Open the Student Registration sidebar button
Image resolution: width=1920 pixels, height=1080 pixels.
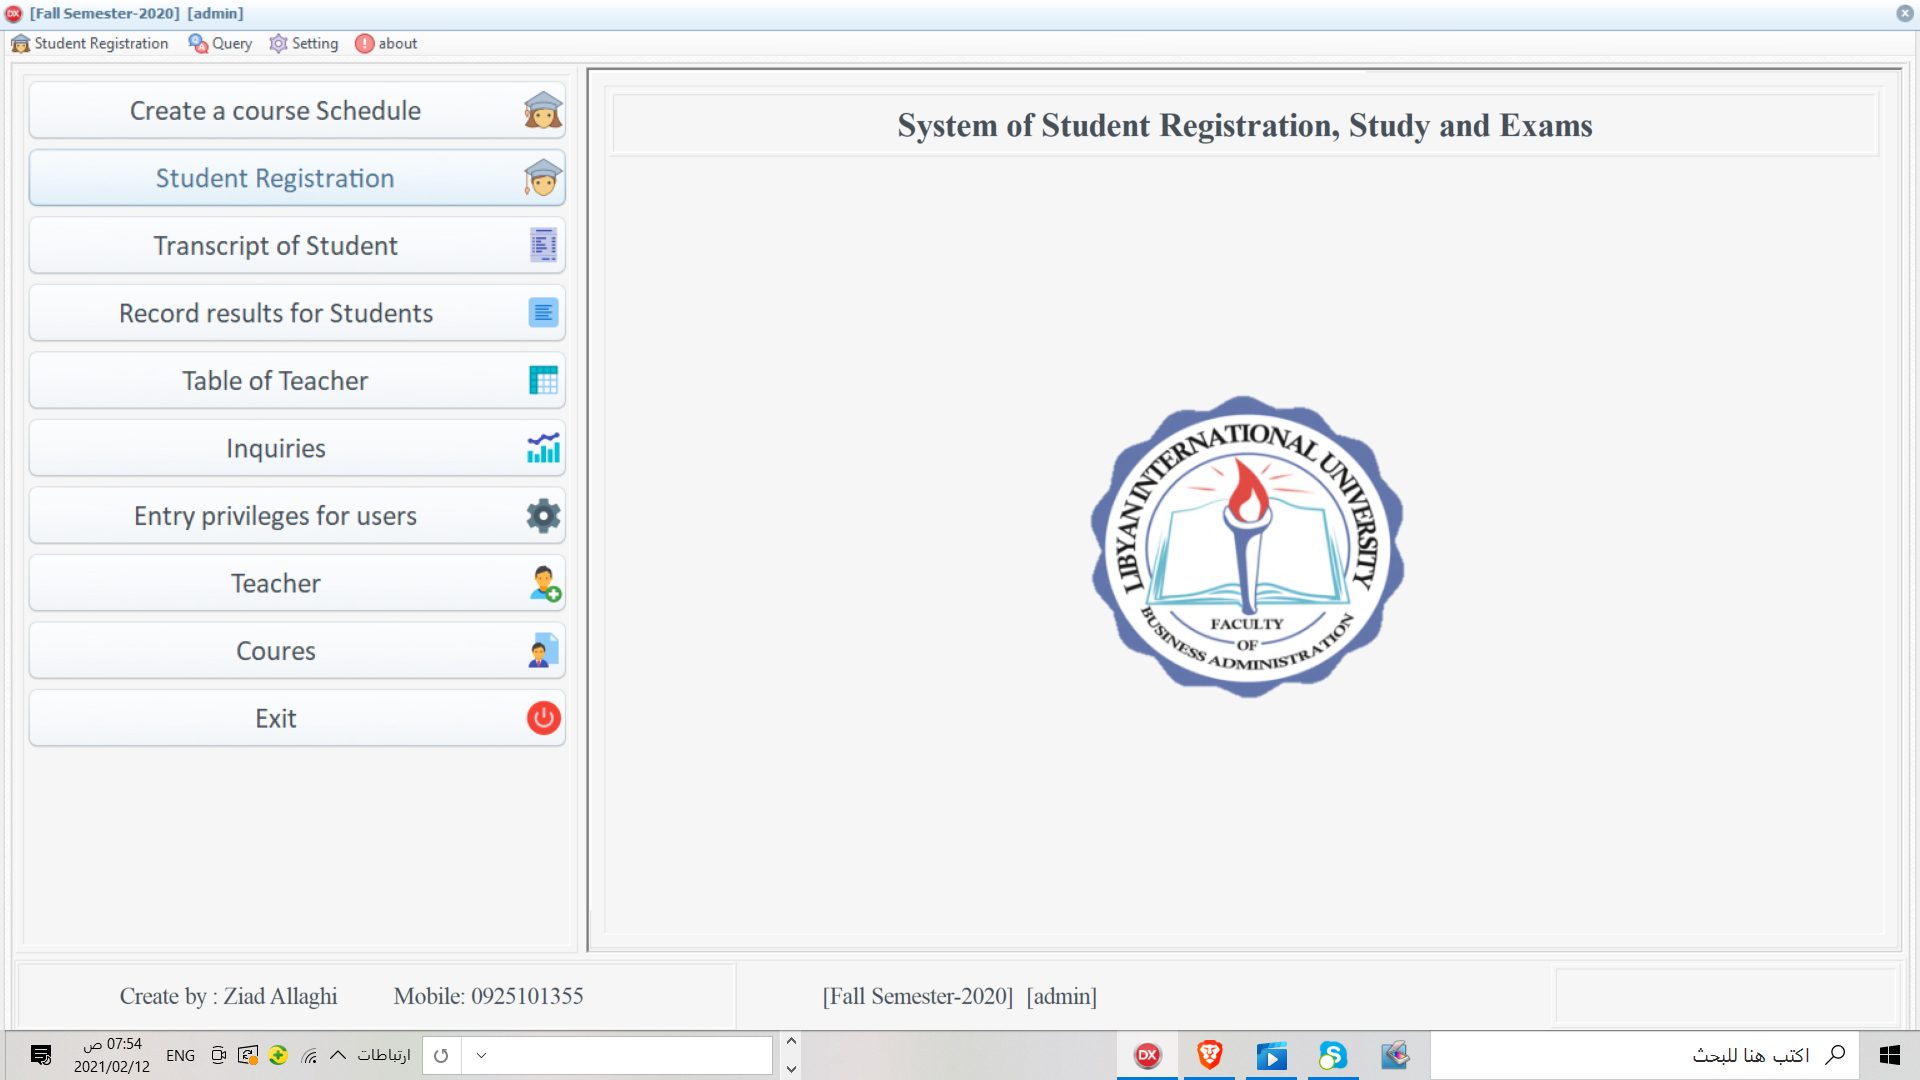[x=297, y=178]
